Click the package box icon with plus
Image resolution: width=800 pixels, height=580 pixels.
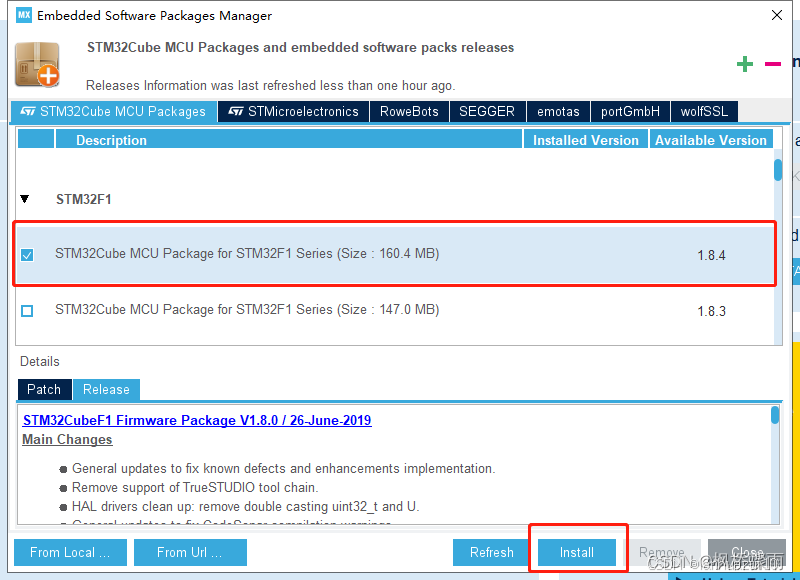[x=37, y=65]
